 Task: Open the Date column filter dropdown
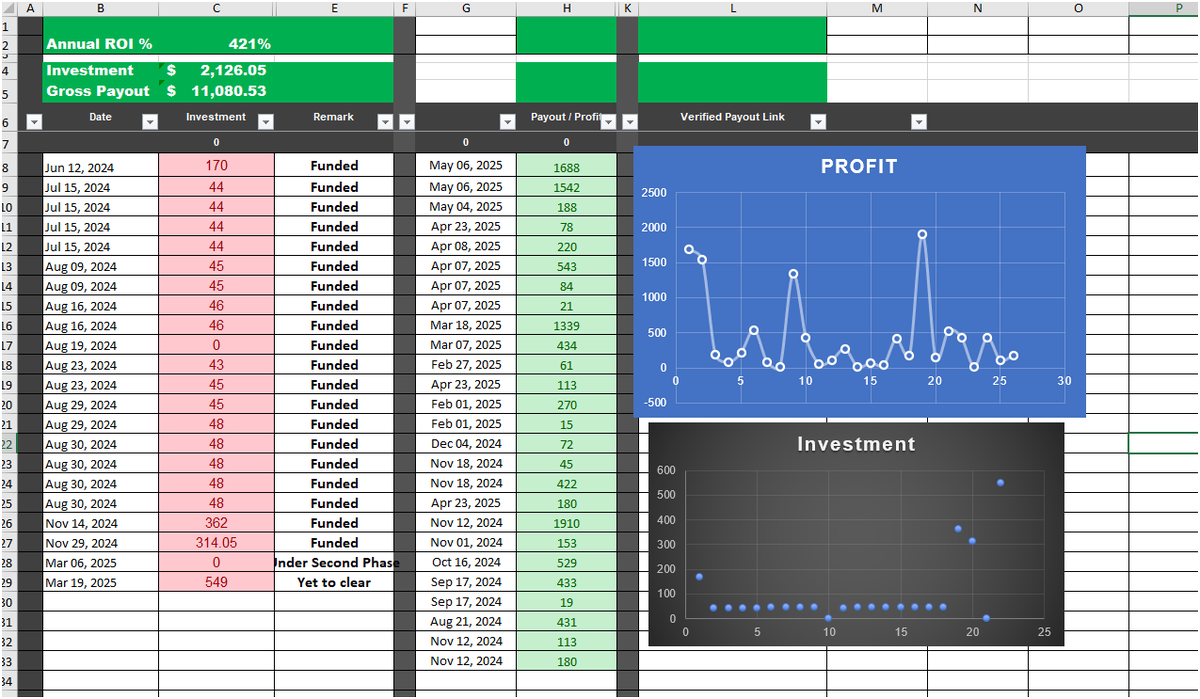[x=150, y=122]
